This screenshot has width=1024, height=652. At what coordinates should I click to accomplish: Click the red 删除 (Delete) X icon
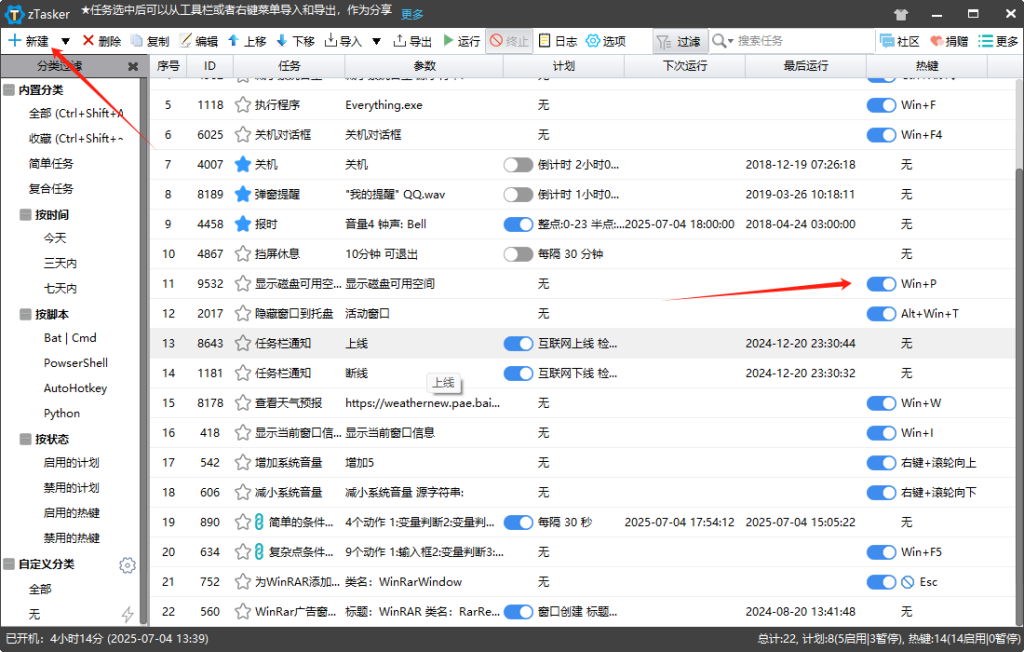[89, 41]
